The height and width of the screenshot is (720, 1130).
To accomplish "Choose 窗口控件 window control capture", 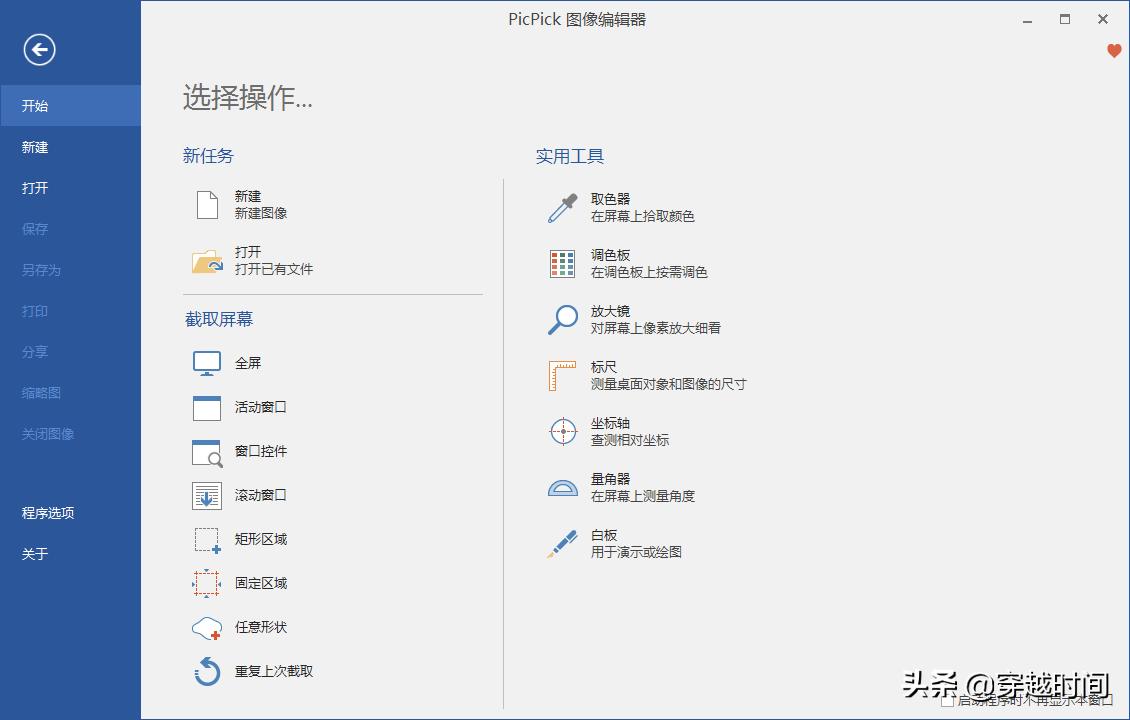I will coord(258,451).
